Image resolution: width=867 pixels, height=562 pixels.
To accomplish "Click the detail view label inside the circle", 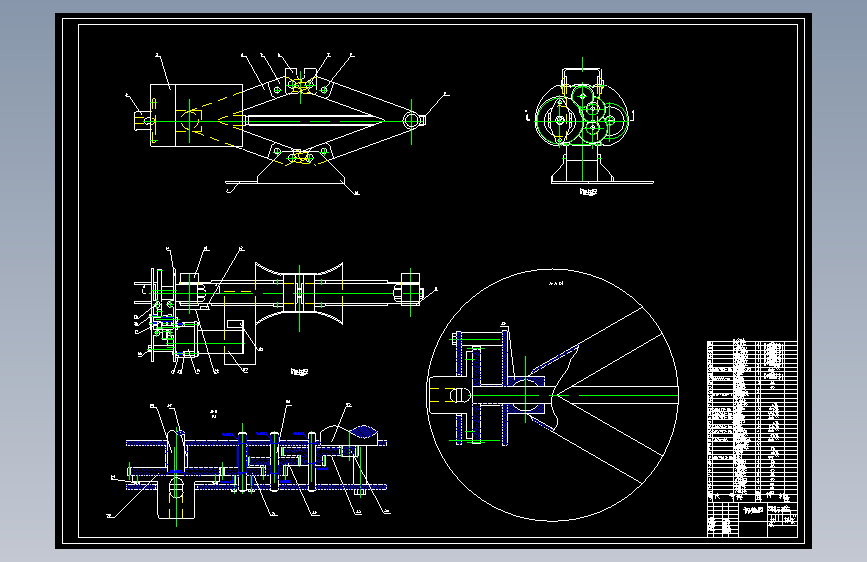I will pos(556,284).
